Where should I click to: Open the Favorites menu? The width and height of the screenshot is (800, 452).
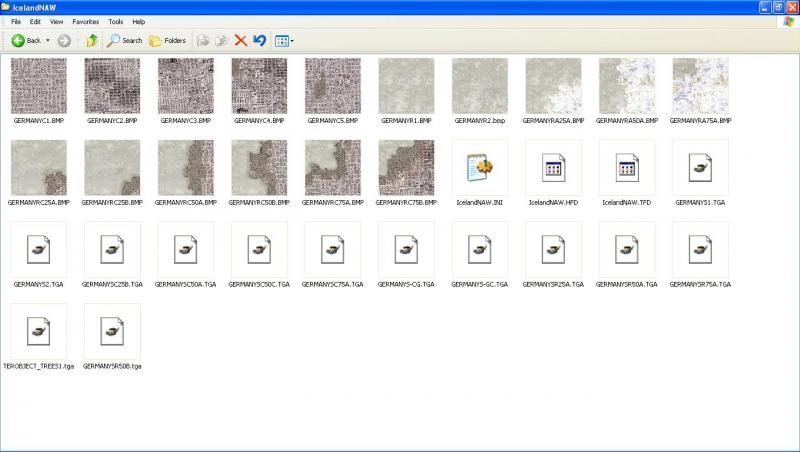[x=86, y=22]
